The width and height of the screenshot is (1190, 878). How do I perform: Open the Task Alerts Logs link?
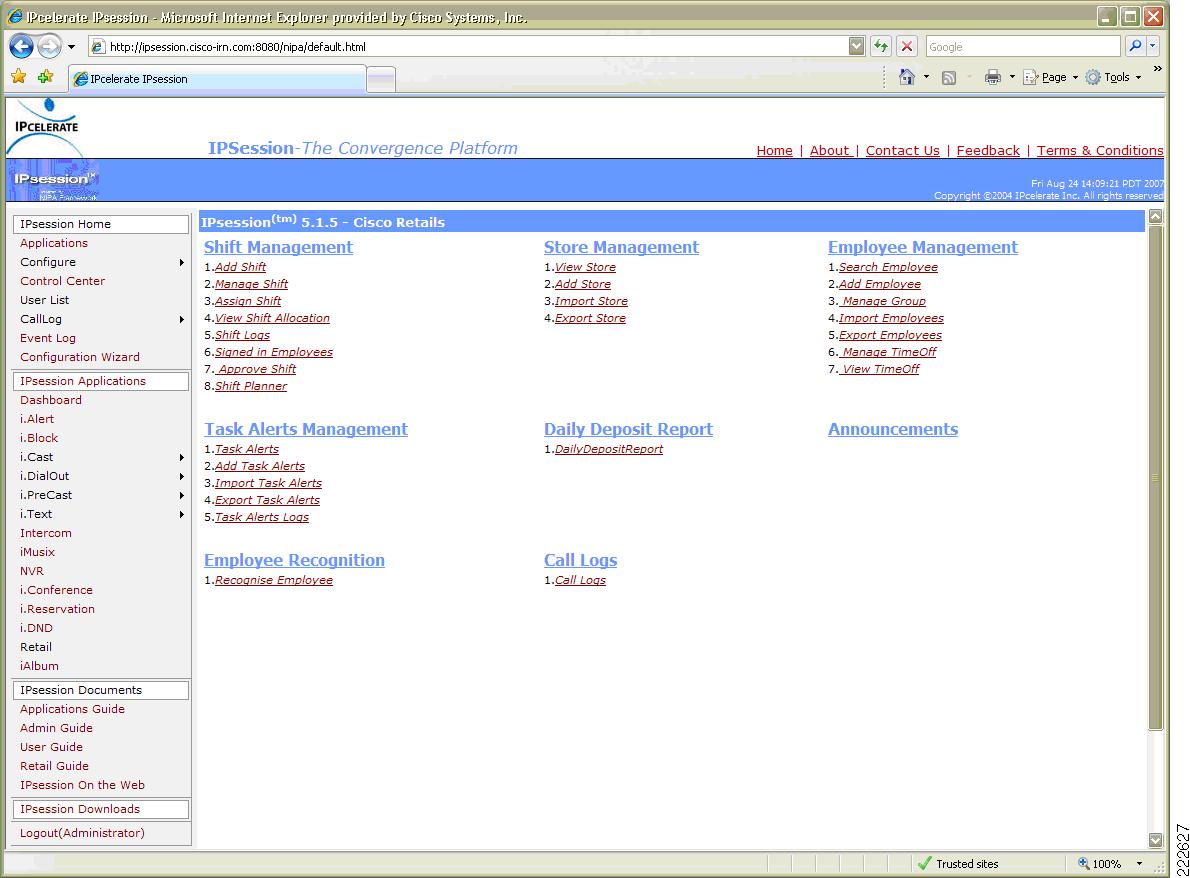(262, 517)
